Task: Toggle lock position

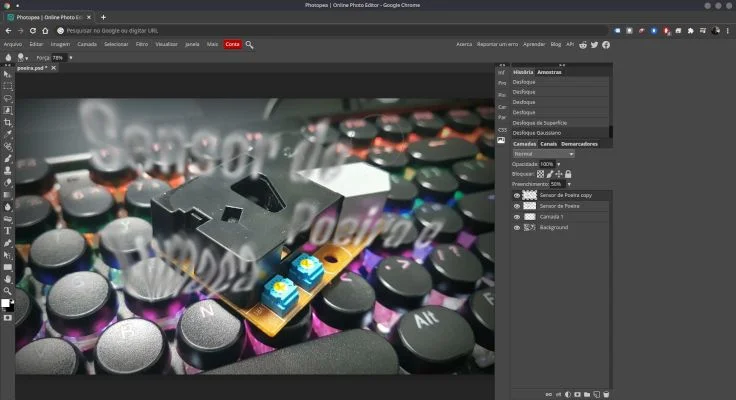Action: click(559, 174)
